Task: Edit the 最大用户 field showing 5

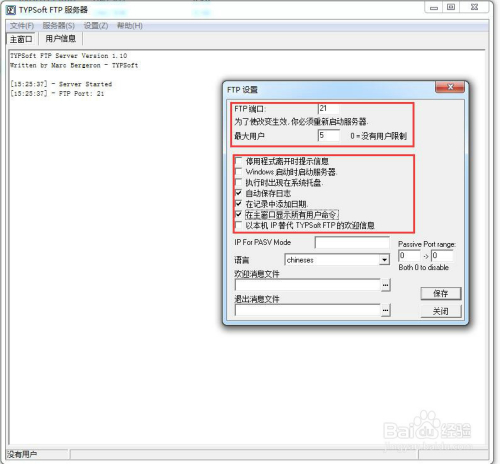Action: [329, 135]
